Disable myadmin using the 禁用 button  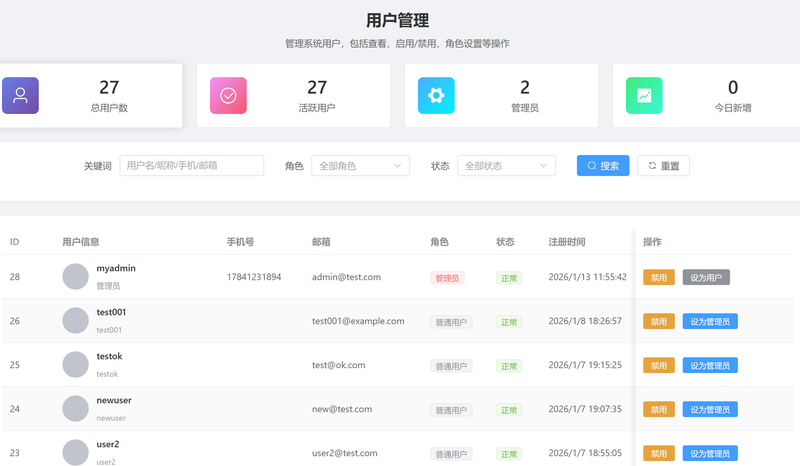(659, 278)
